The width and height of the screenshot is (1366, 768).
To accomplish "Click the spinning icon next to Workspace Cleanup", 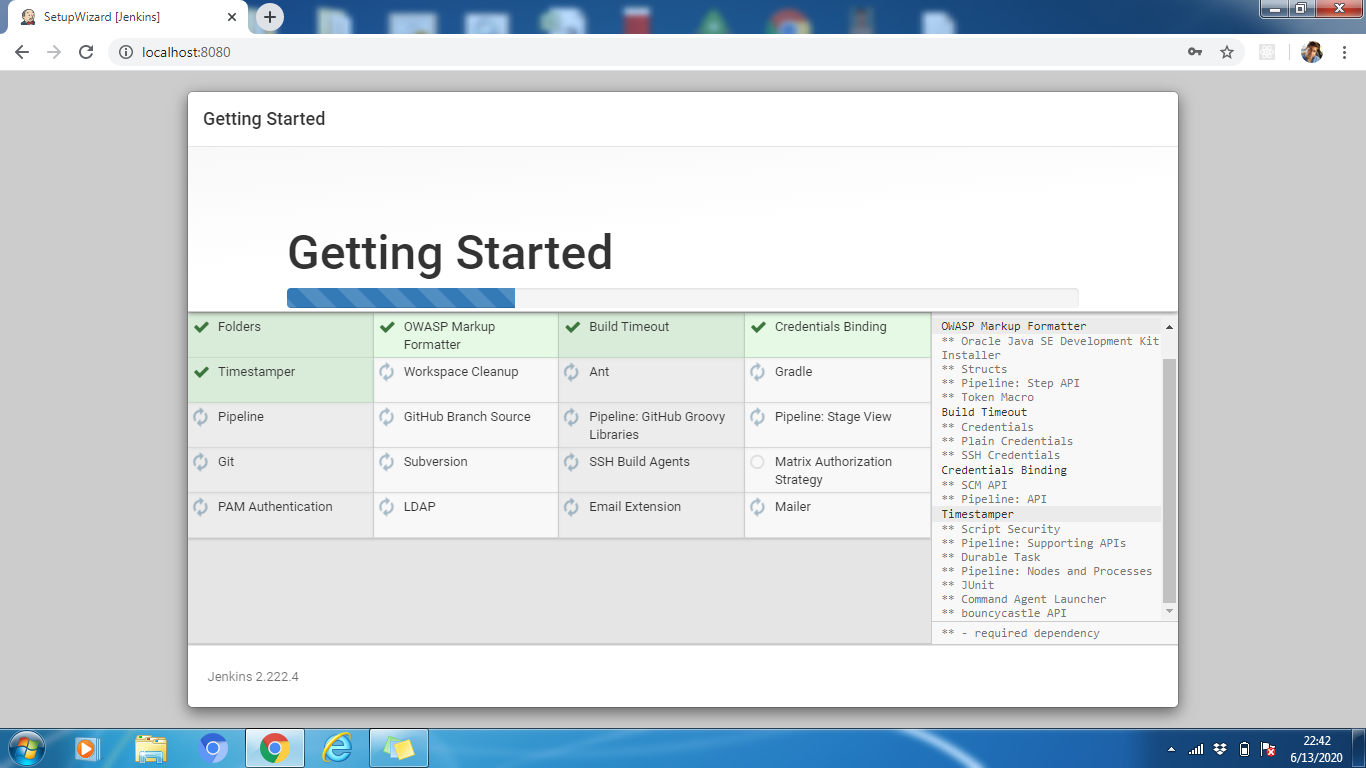I will (387, 372).
